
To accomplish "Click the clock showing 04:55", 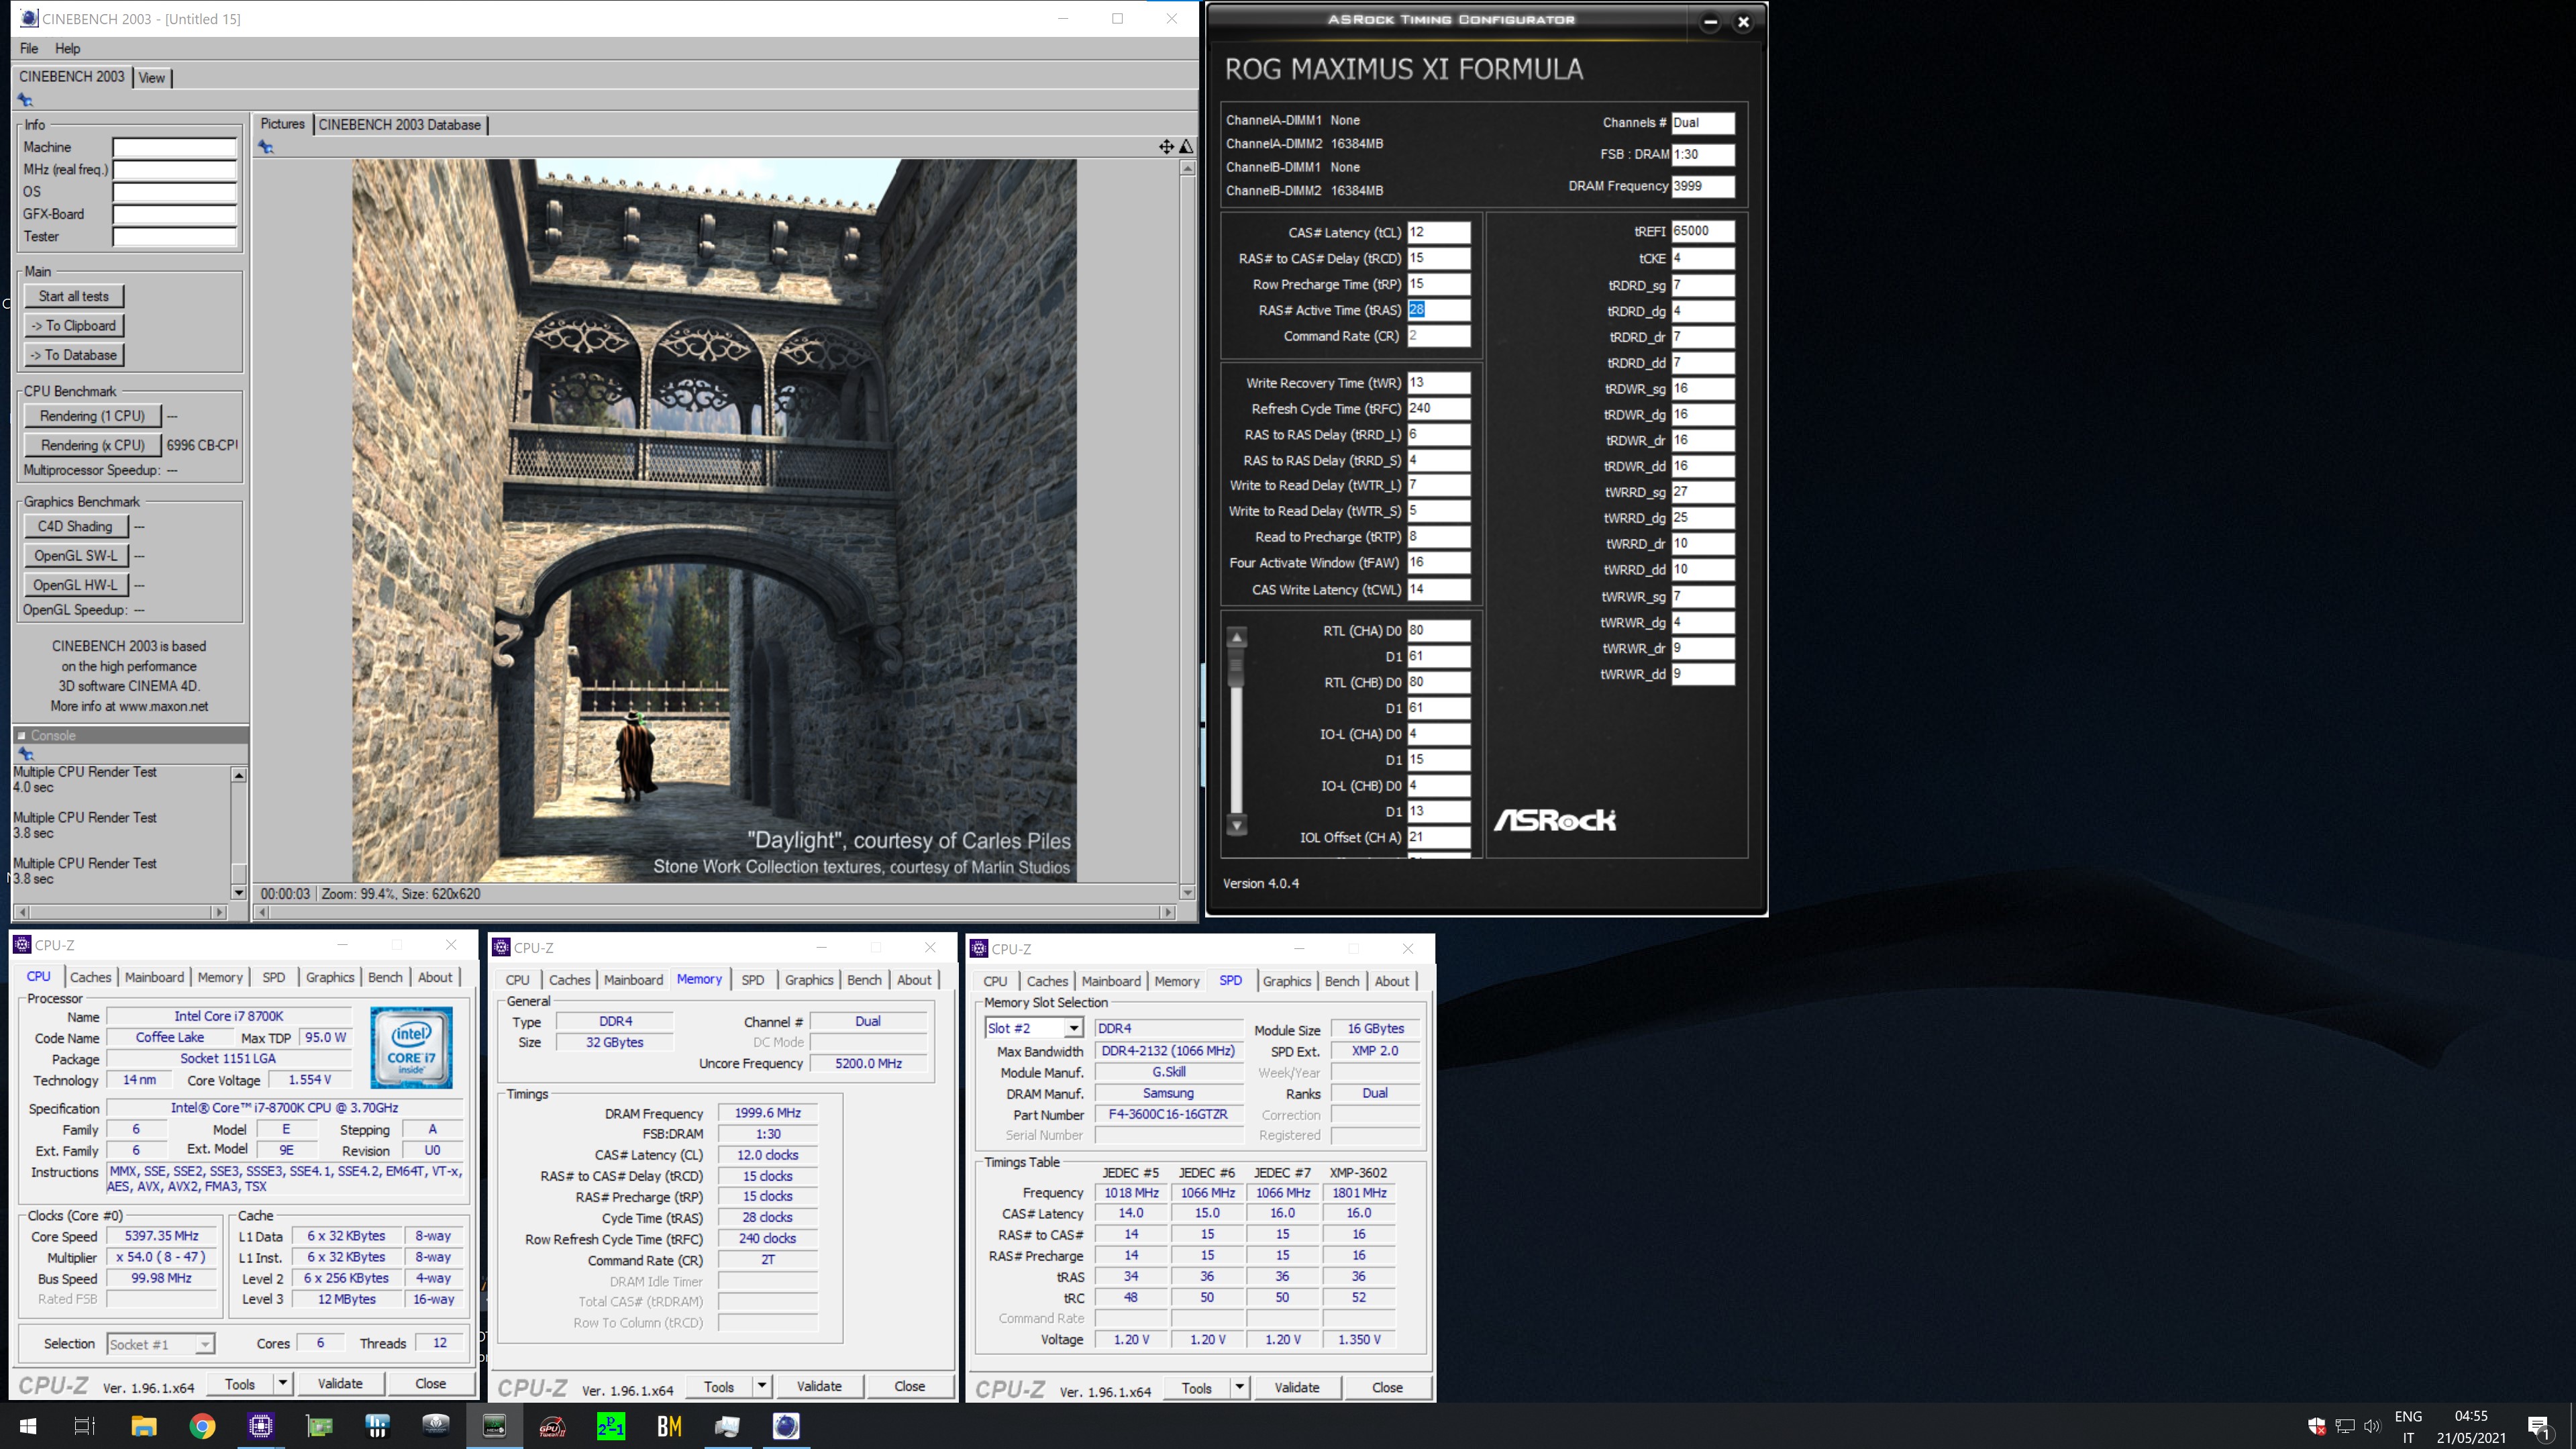I will coord(2470,1416).
